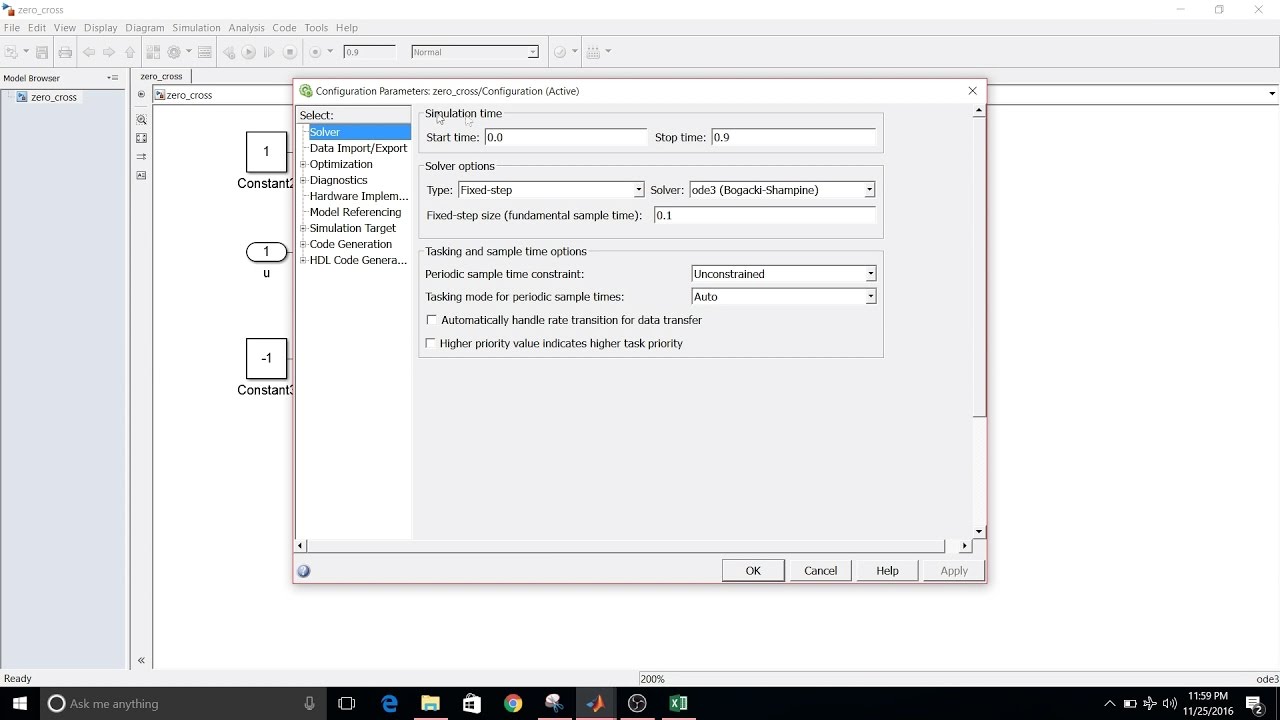Open the Analysis menu
1280x720 pixels.
(246, 28)
